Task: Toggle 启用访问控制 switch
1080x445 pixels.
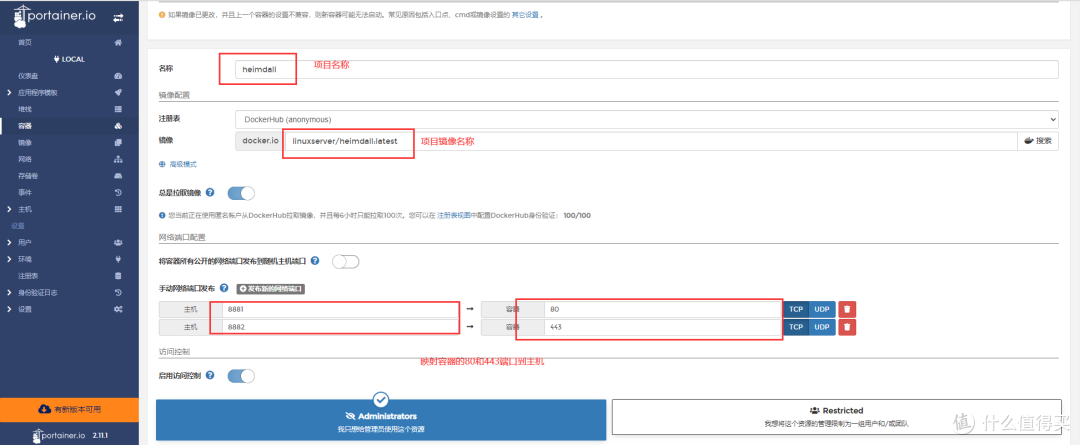Action: click(241, 376)
